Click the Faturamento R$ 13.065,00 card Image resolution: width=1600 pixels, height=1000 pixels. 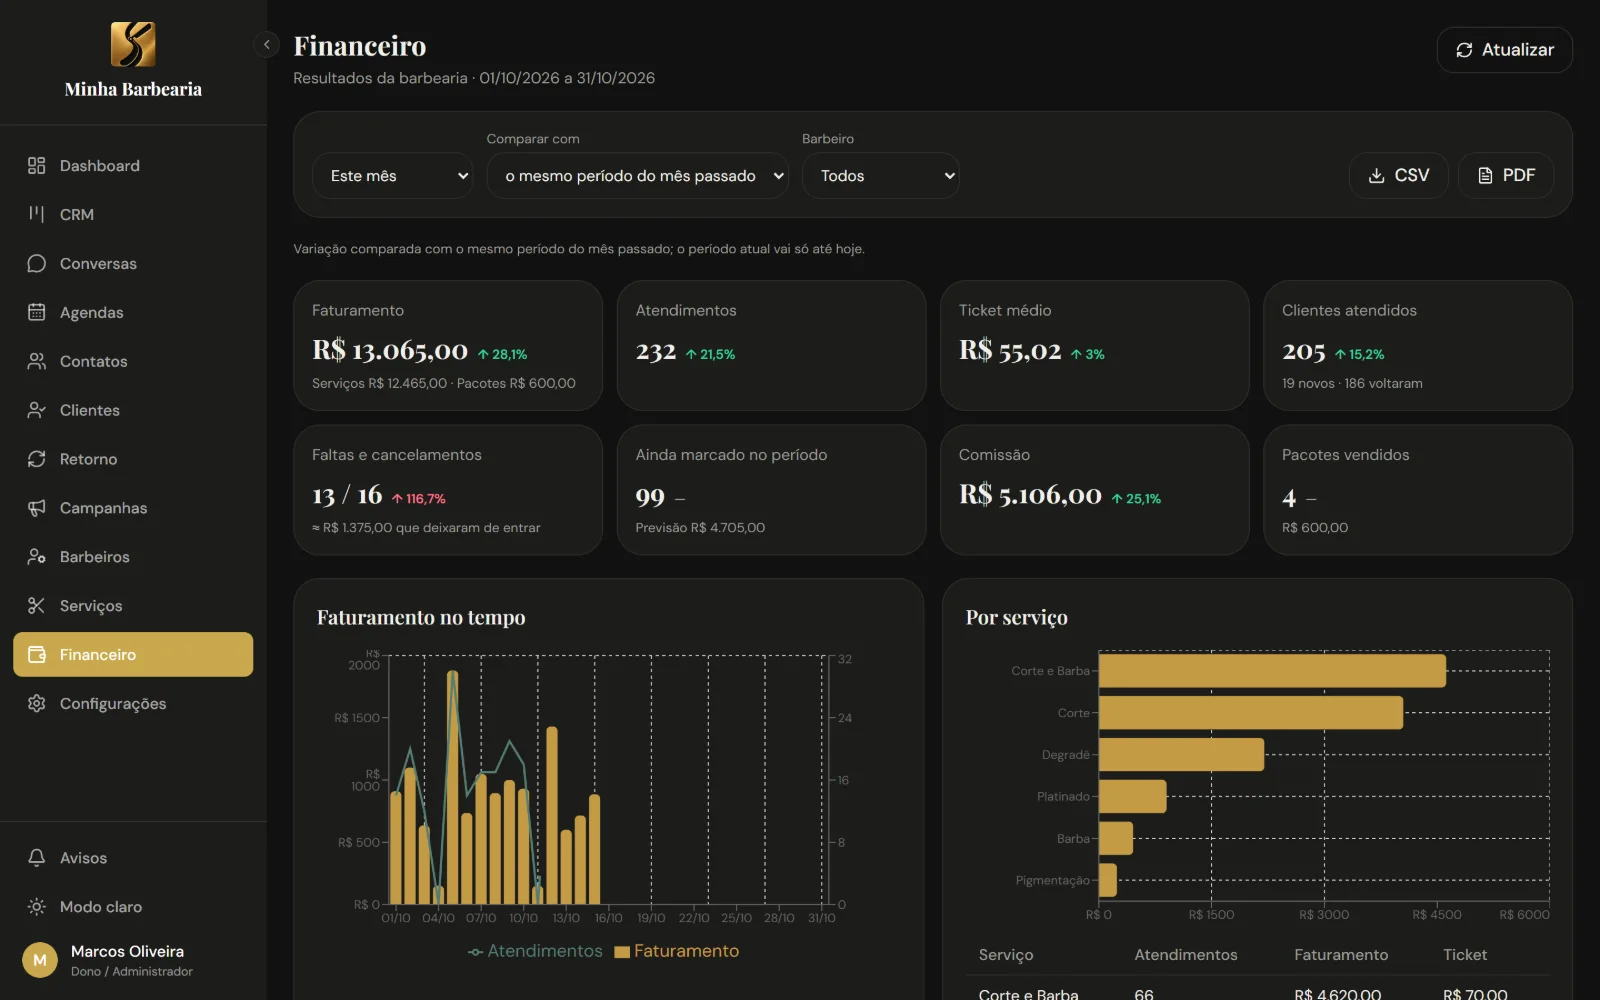(448, 345)
